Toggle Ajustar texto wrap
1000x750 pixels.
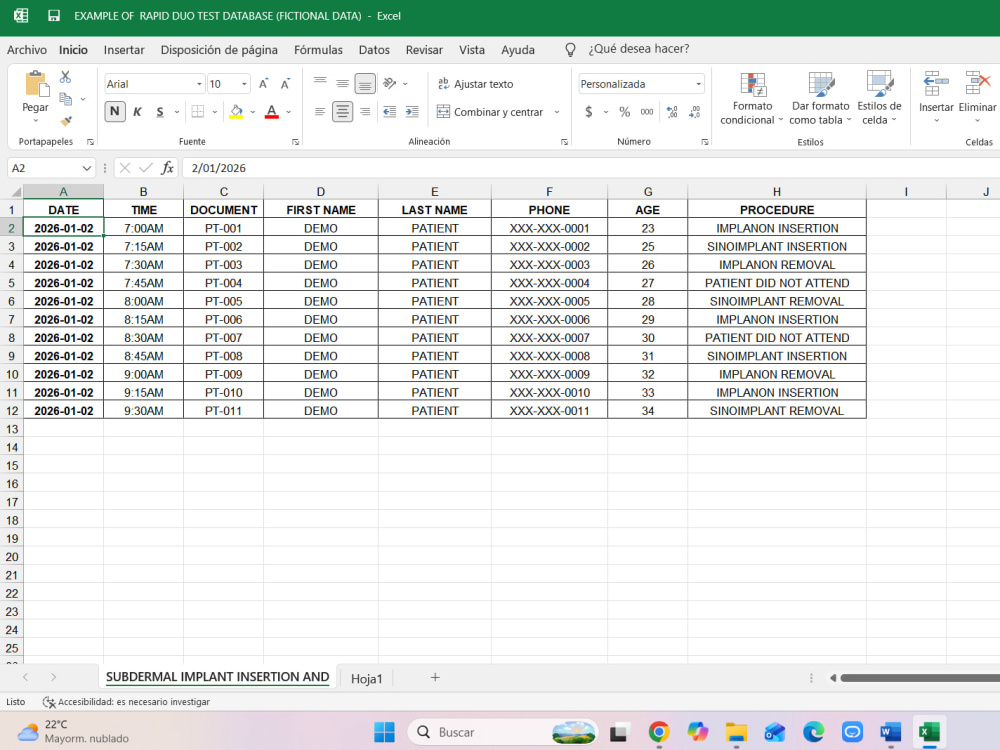[x=475, y=84]
